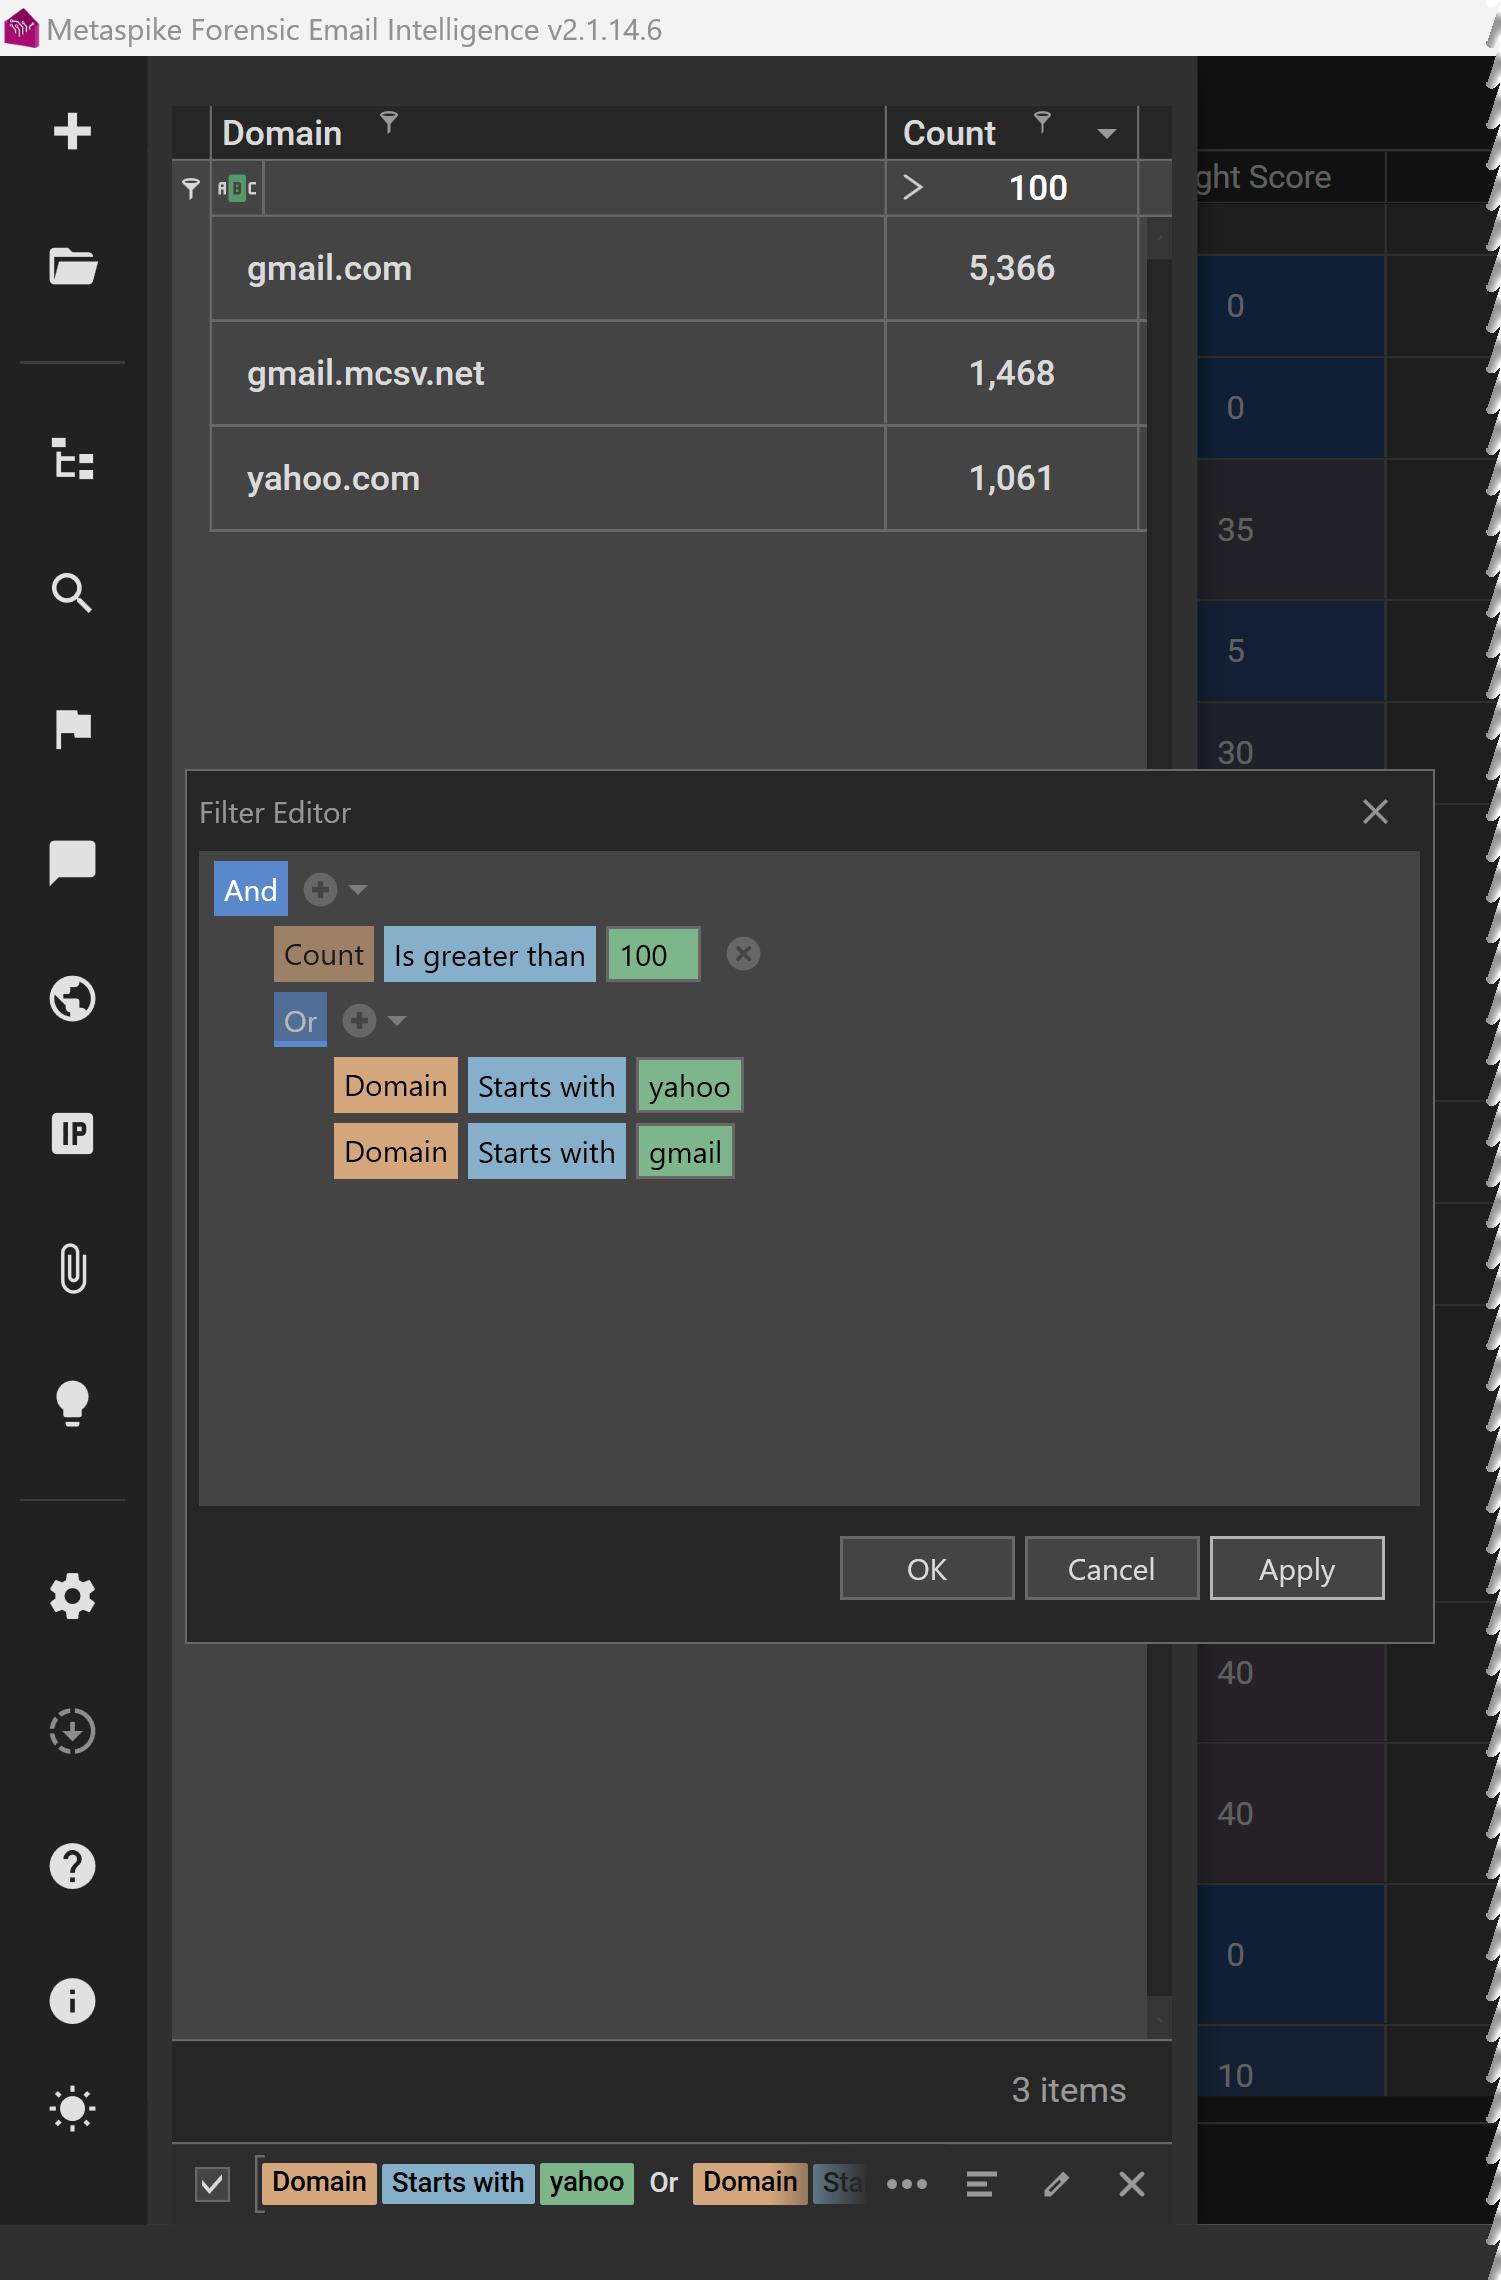Expand the And group dropdown arrow
The width and height of the screenshot is (1501, 2280).
(358, 889)
